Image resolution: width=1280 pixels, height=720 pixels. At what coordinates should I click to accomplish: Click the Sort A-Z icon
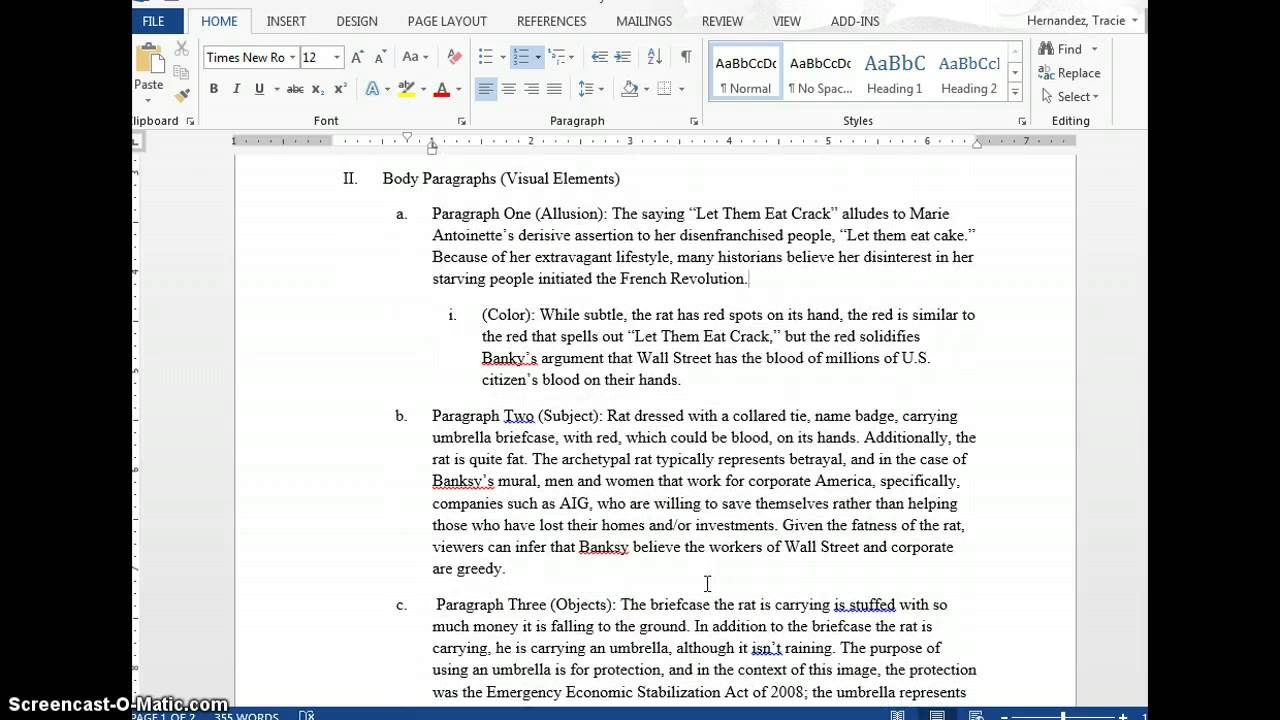click(x=655, y=57)
